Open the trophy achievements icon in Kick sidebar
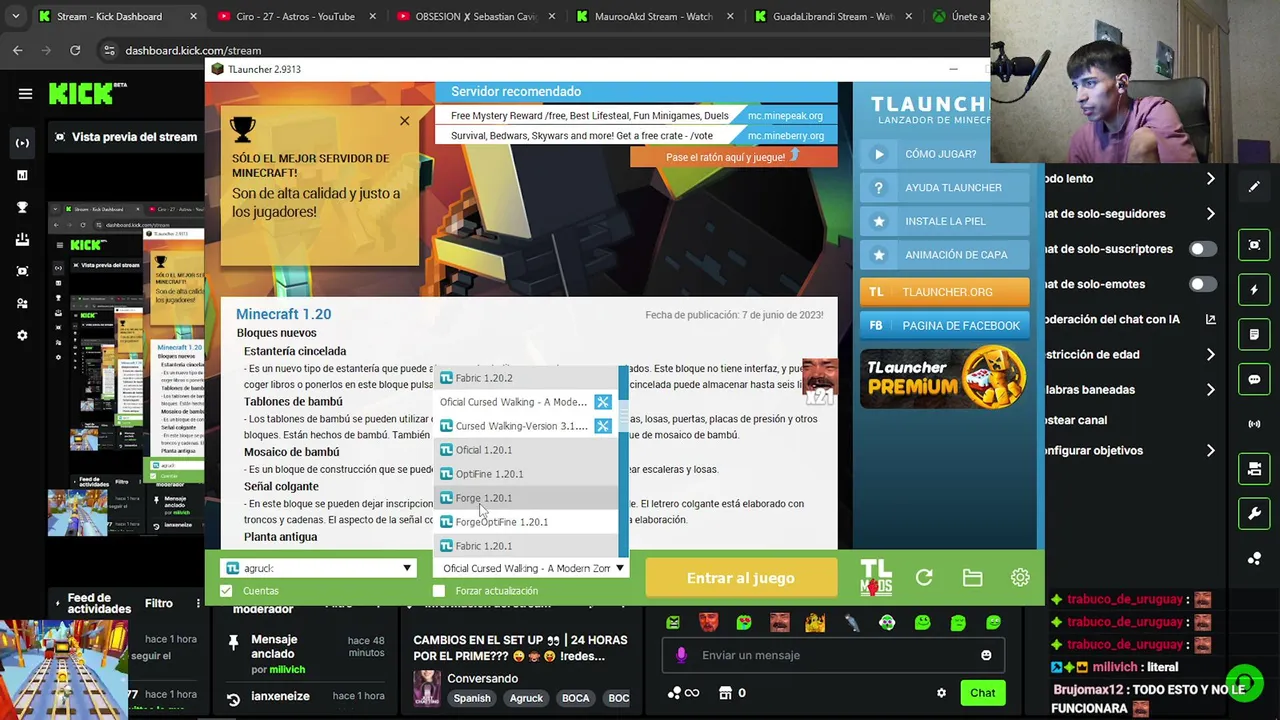The height and width of the screenshot is (720, 1280). pos(22,207)
